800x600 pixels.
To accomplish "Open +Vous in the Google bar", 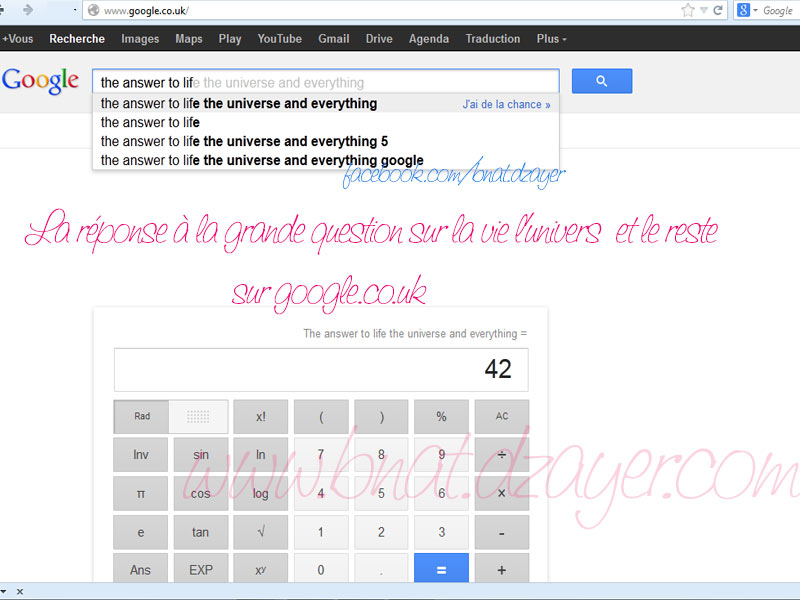I will (17, 39).
